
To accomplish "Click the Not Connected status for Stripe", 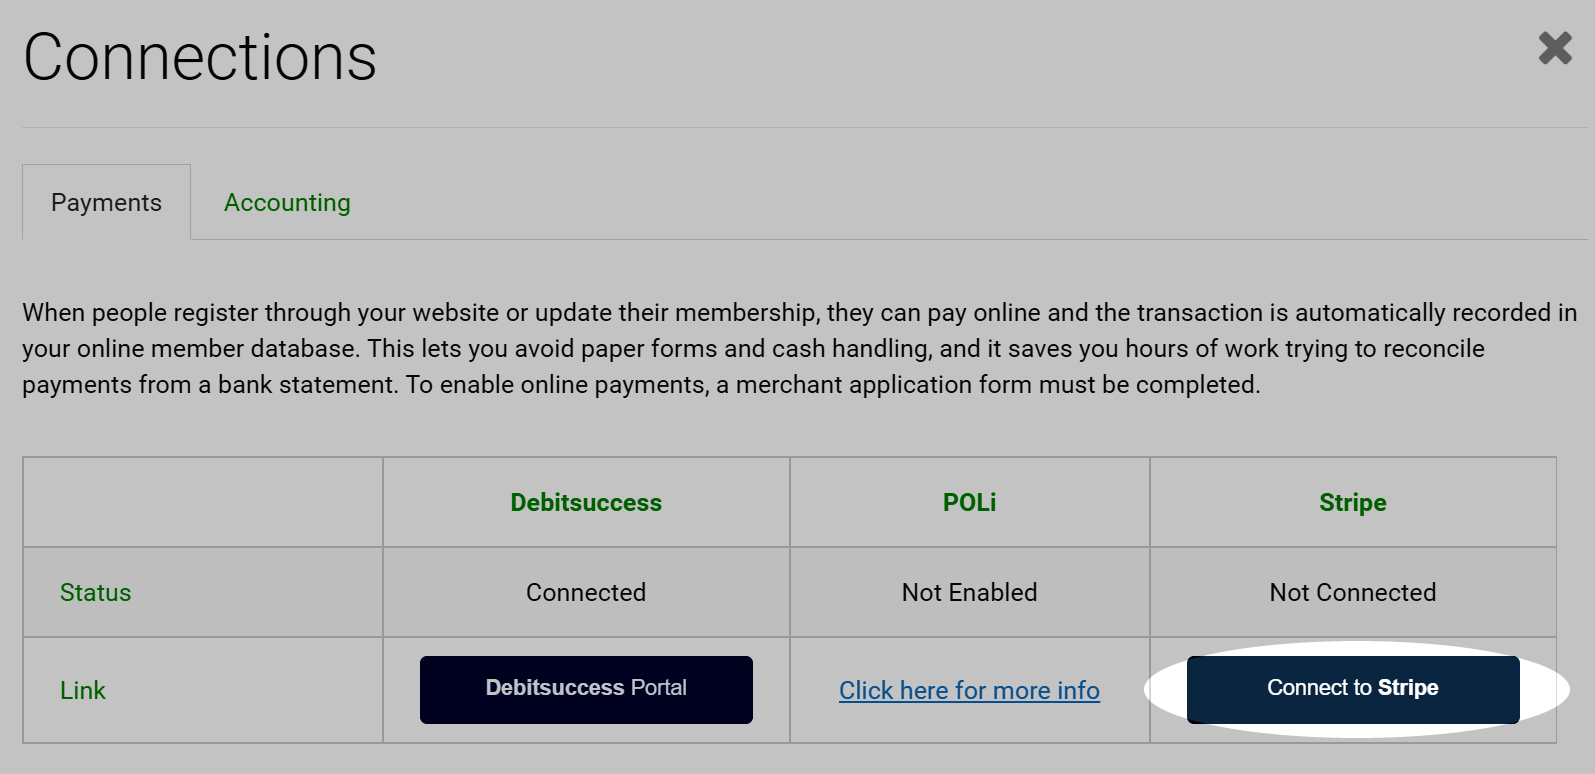I will click(1353, 592).
